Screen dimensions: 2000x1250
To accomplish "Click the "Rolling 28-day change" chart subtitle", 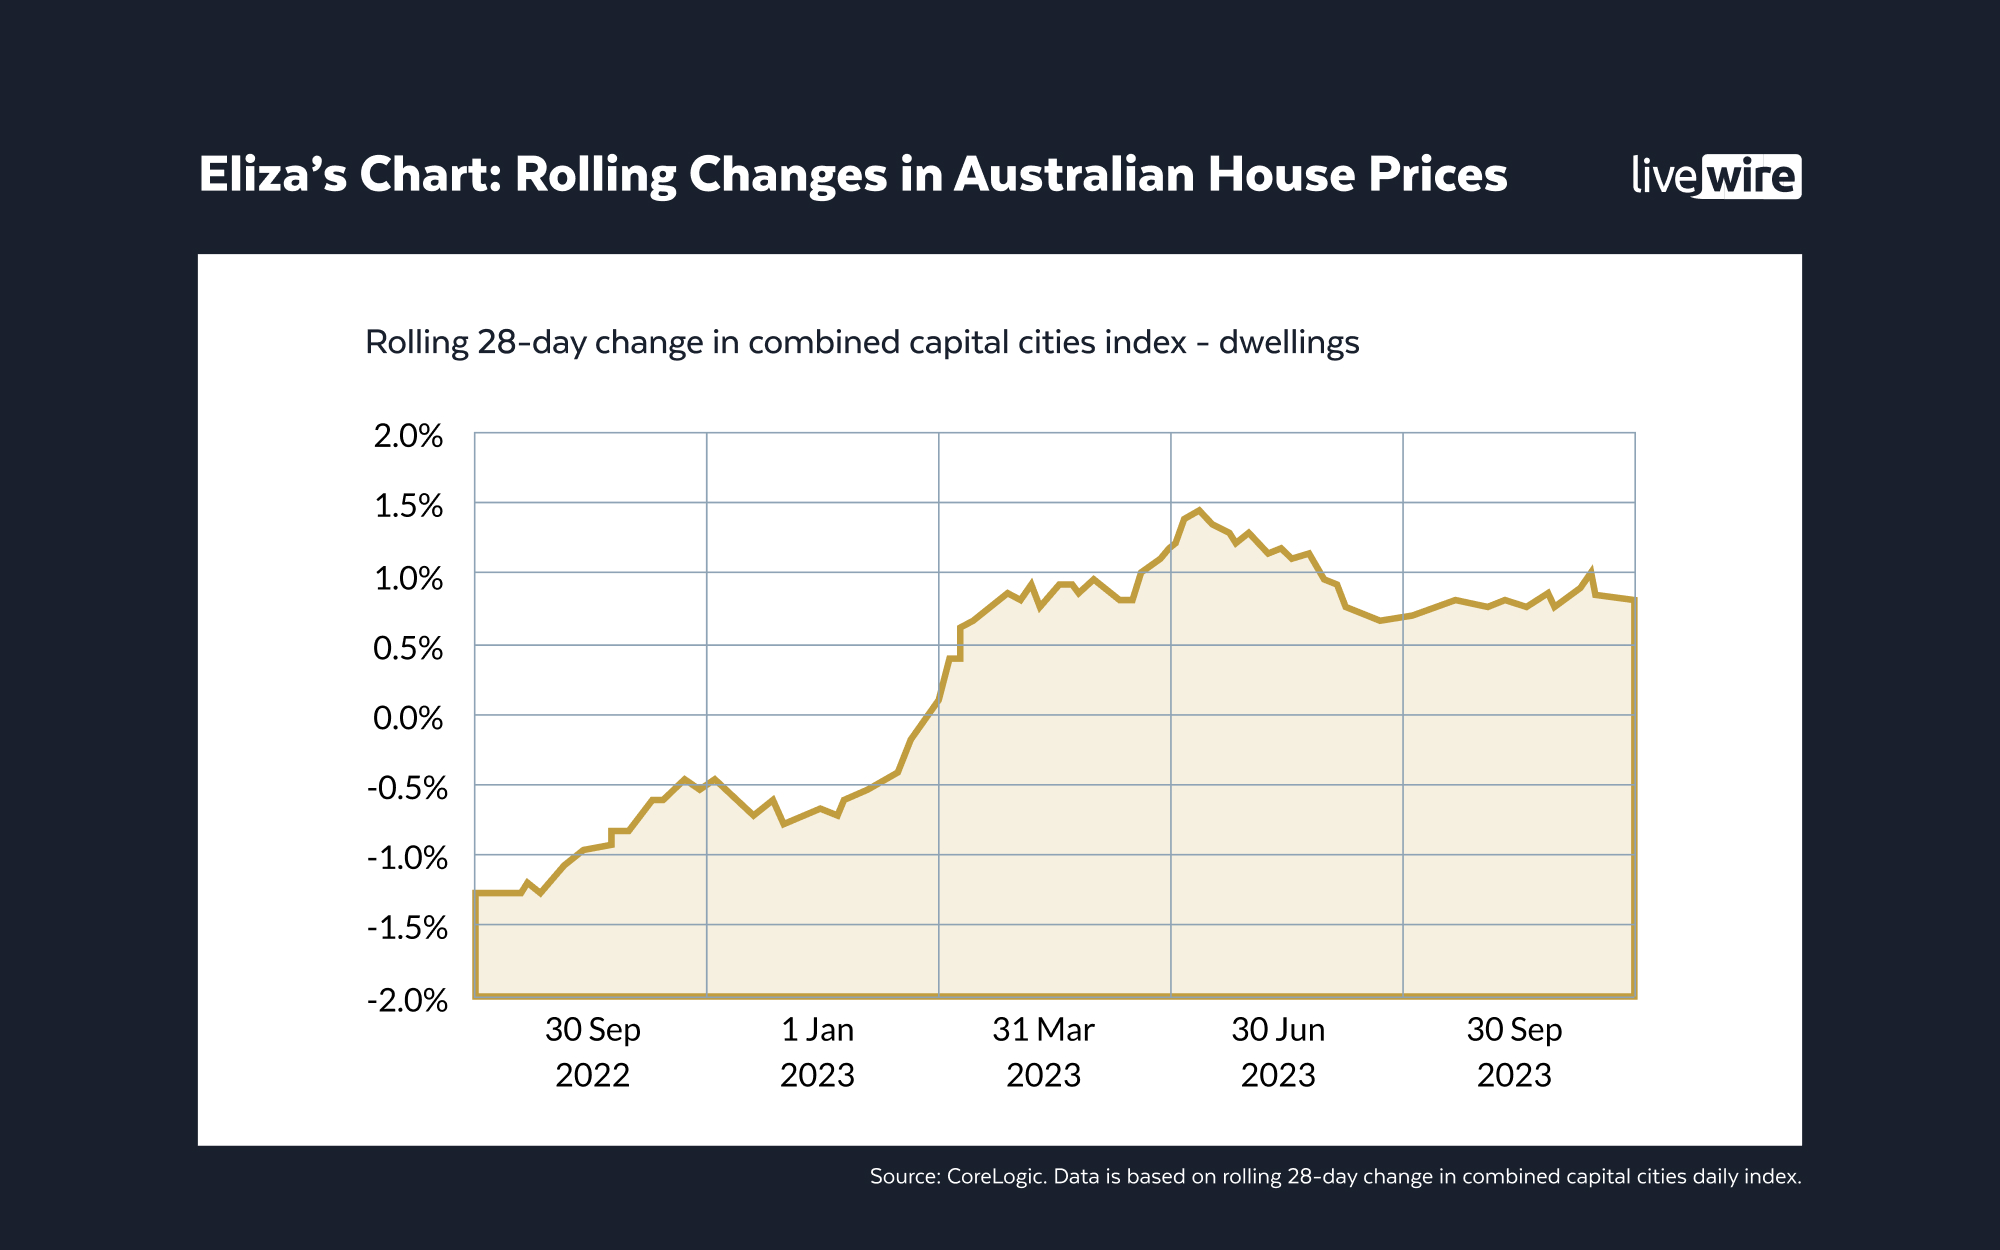I will point(861,343).
